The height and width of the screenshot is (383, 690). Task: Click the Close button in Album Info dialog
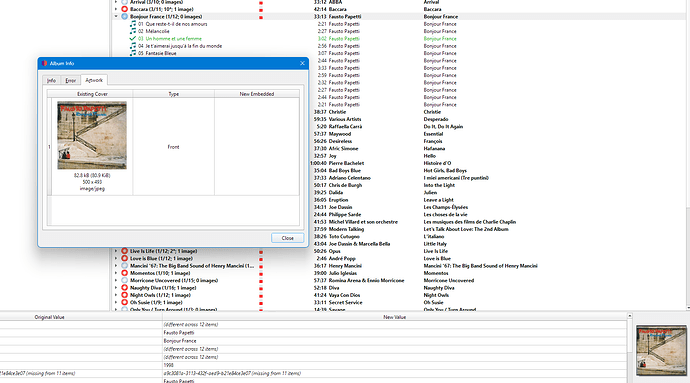pos(287,238)
